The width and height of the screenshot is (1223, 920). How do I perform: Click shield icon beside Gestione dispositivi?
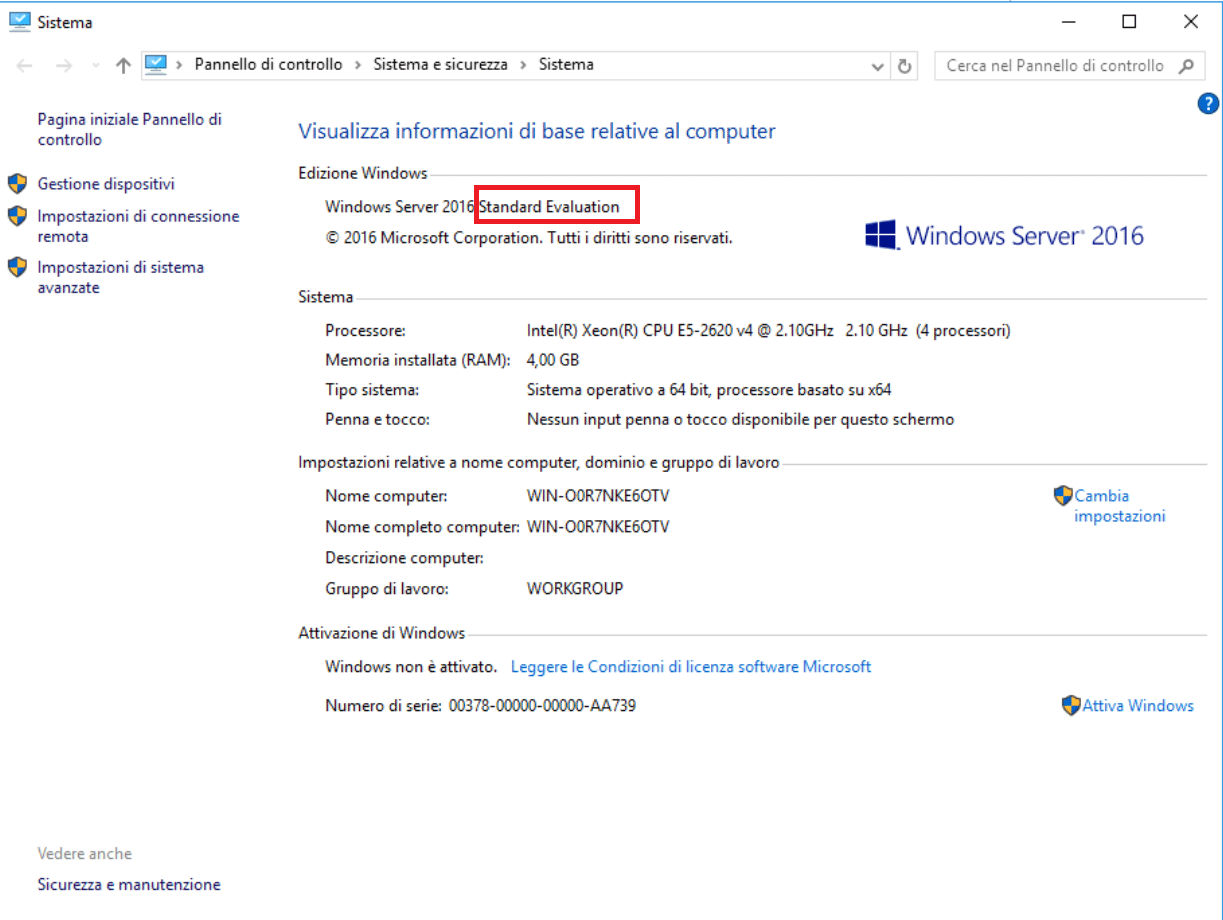click(17, 183)
